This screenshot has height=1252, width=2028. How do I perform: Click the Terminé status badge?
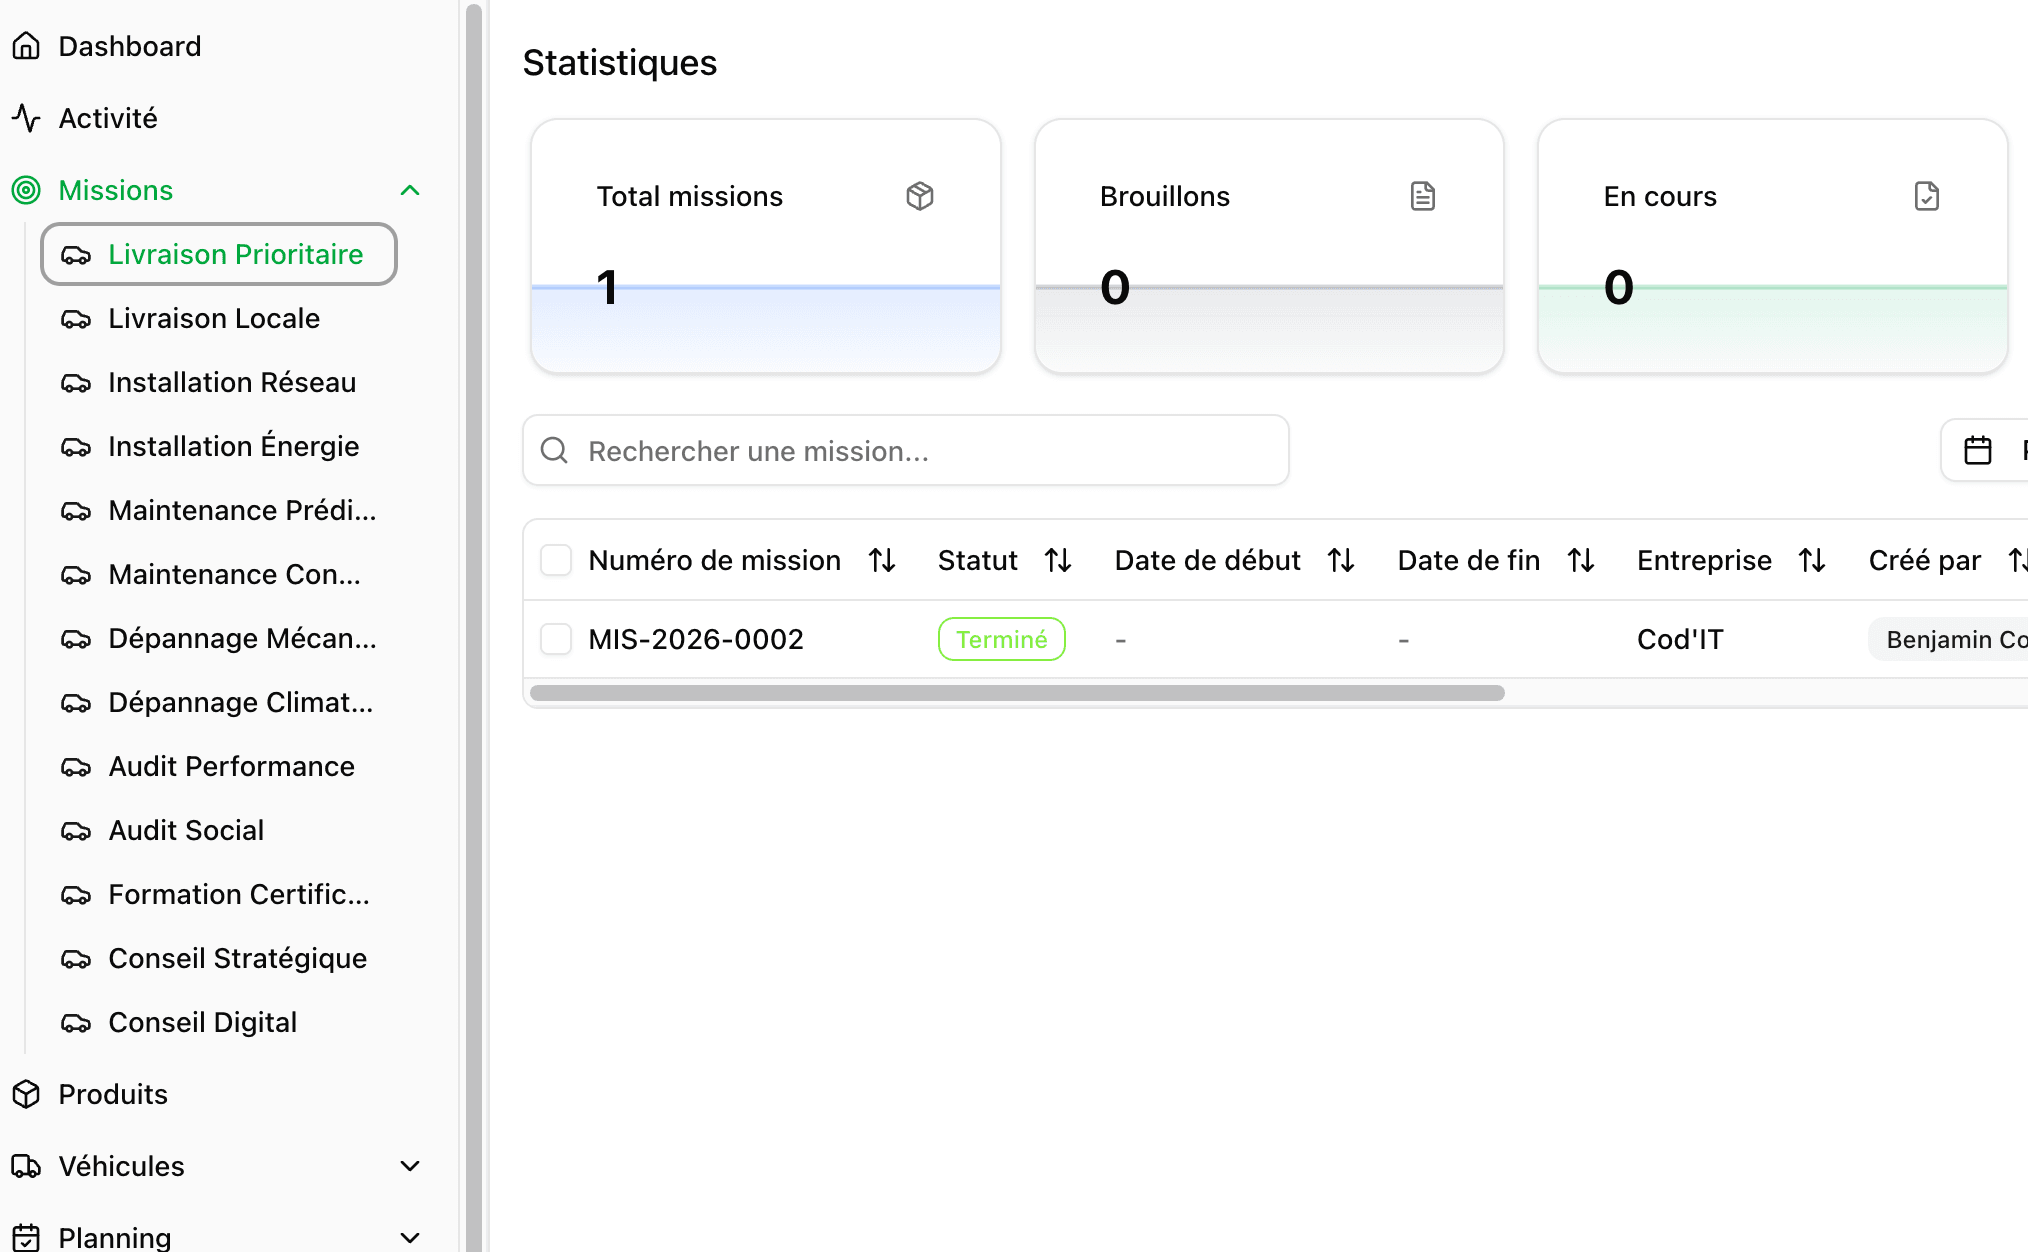pyautogui.click(x=1001, y=639)
